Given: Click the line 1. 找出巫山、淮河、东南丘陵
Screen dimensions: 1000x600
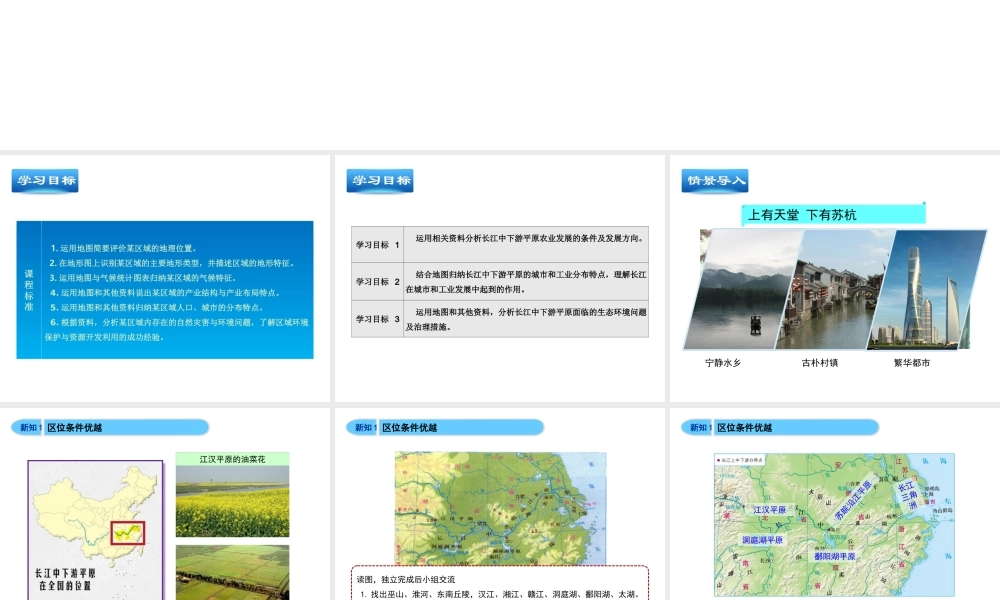Looking at the screenshot, I should (500, 594).
